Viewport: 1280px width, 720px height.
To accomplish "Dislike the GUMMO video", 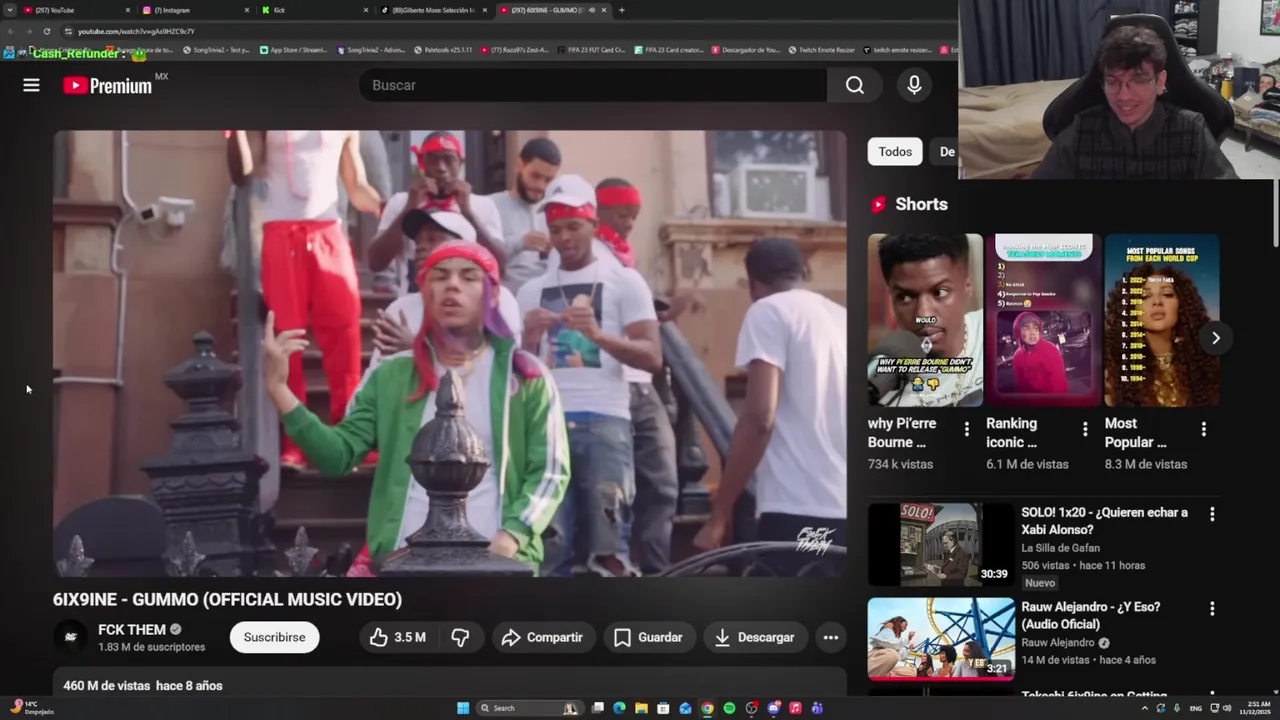I will point(460,637).
